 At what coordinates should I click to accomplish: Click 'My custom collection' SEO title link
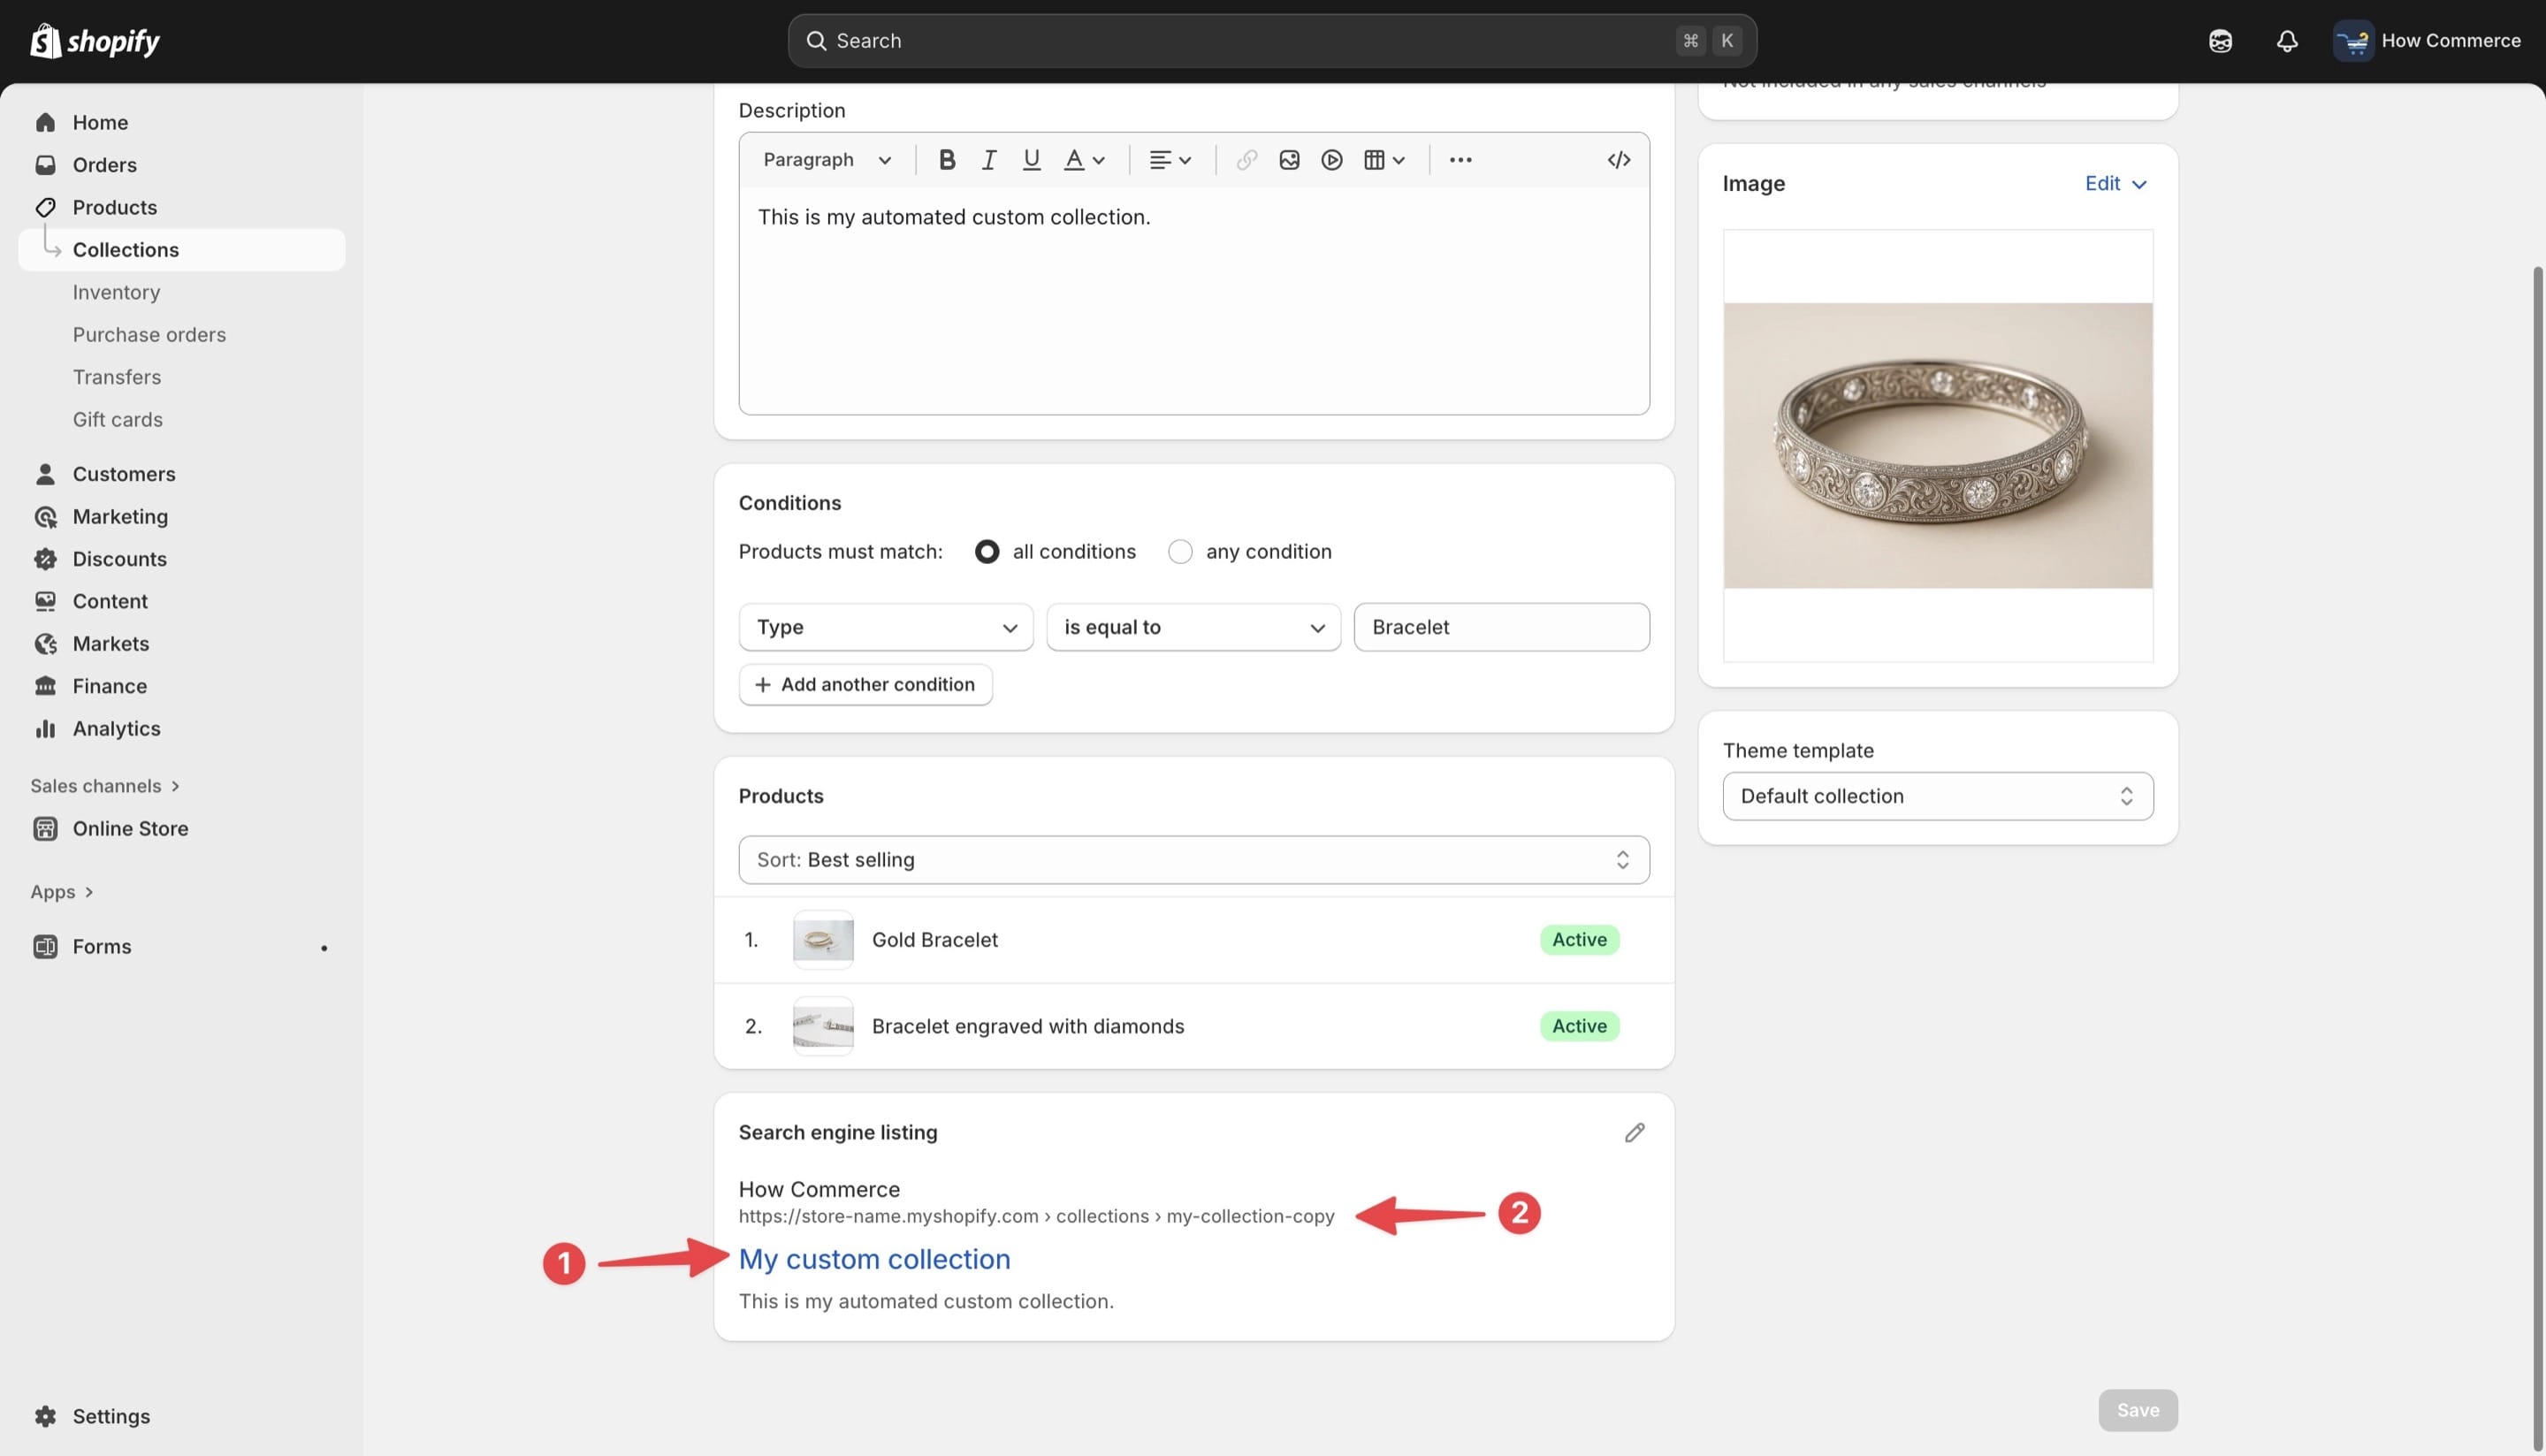point(874,1259)
